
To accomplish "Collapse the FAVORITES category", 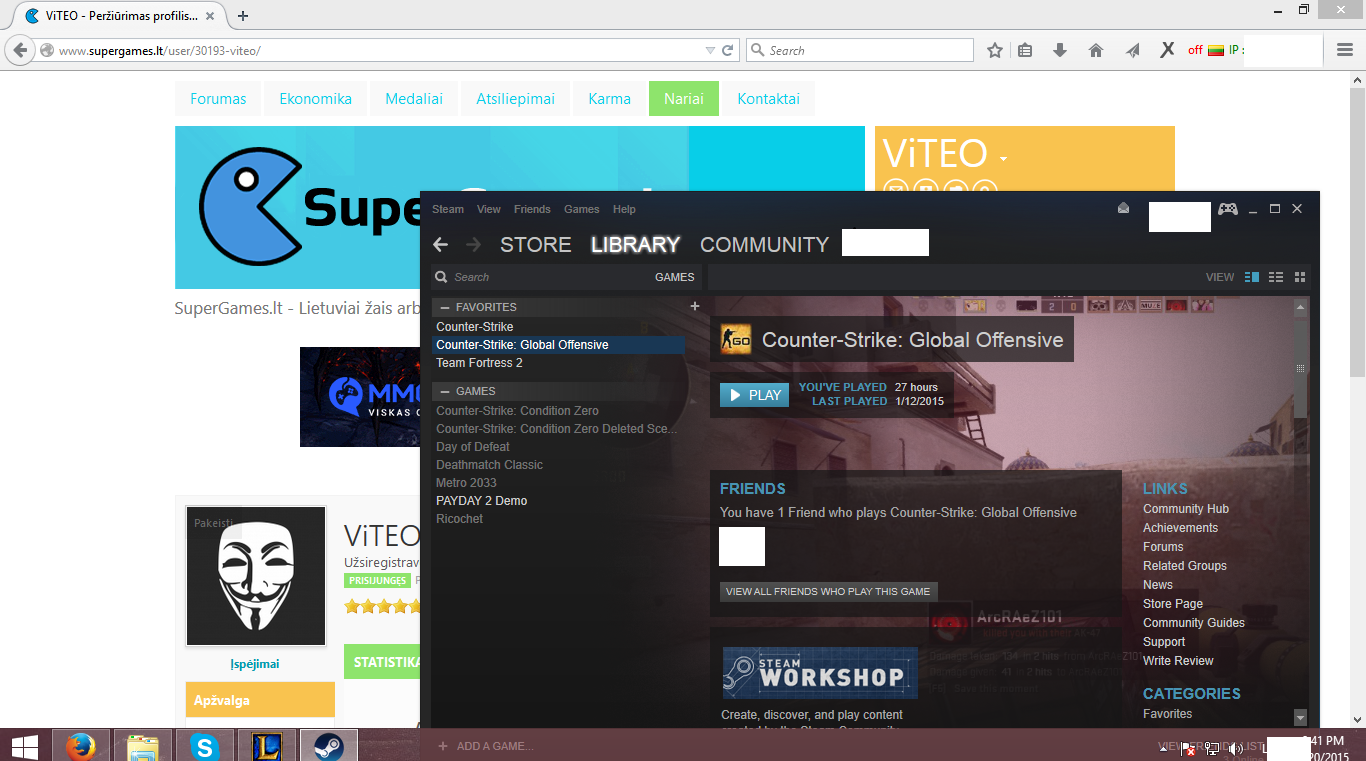I will (x=445, y=307).
